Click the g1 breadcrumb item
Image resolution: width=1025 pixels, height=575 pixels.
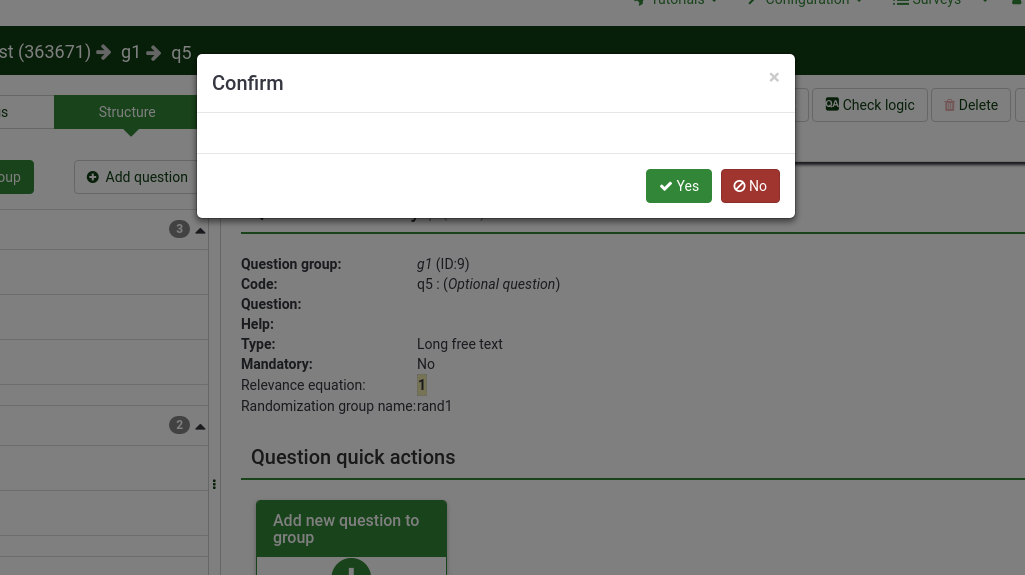[130, 52]
